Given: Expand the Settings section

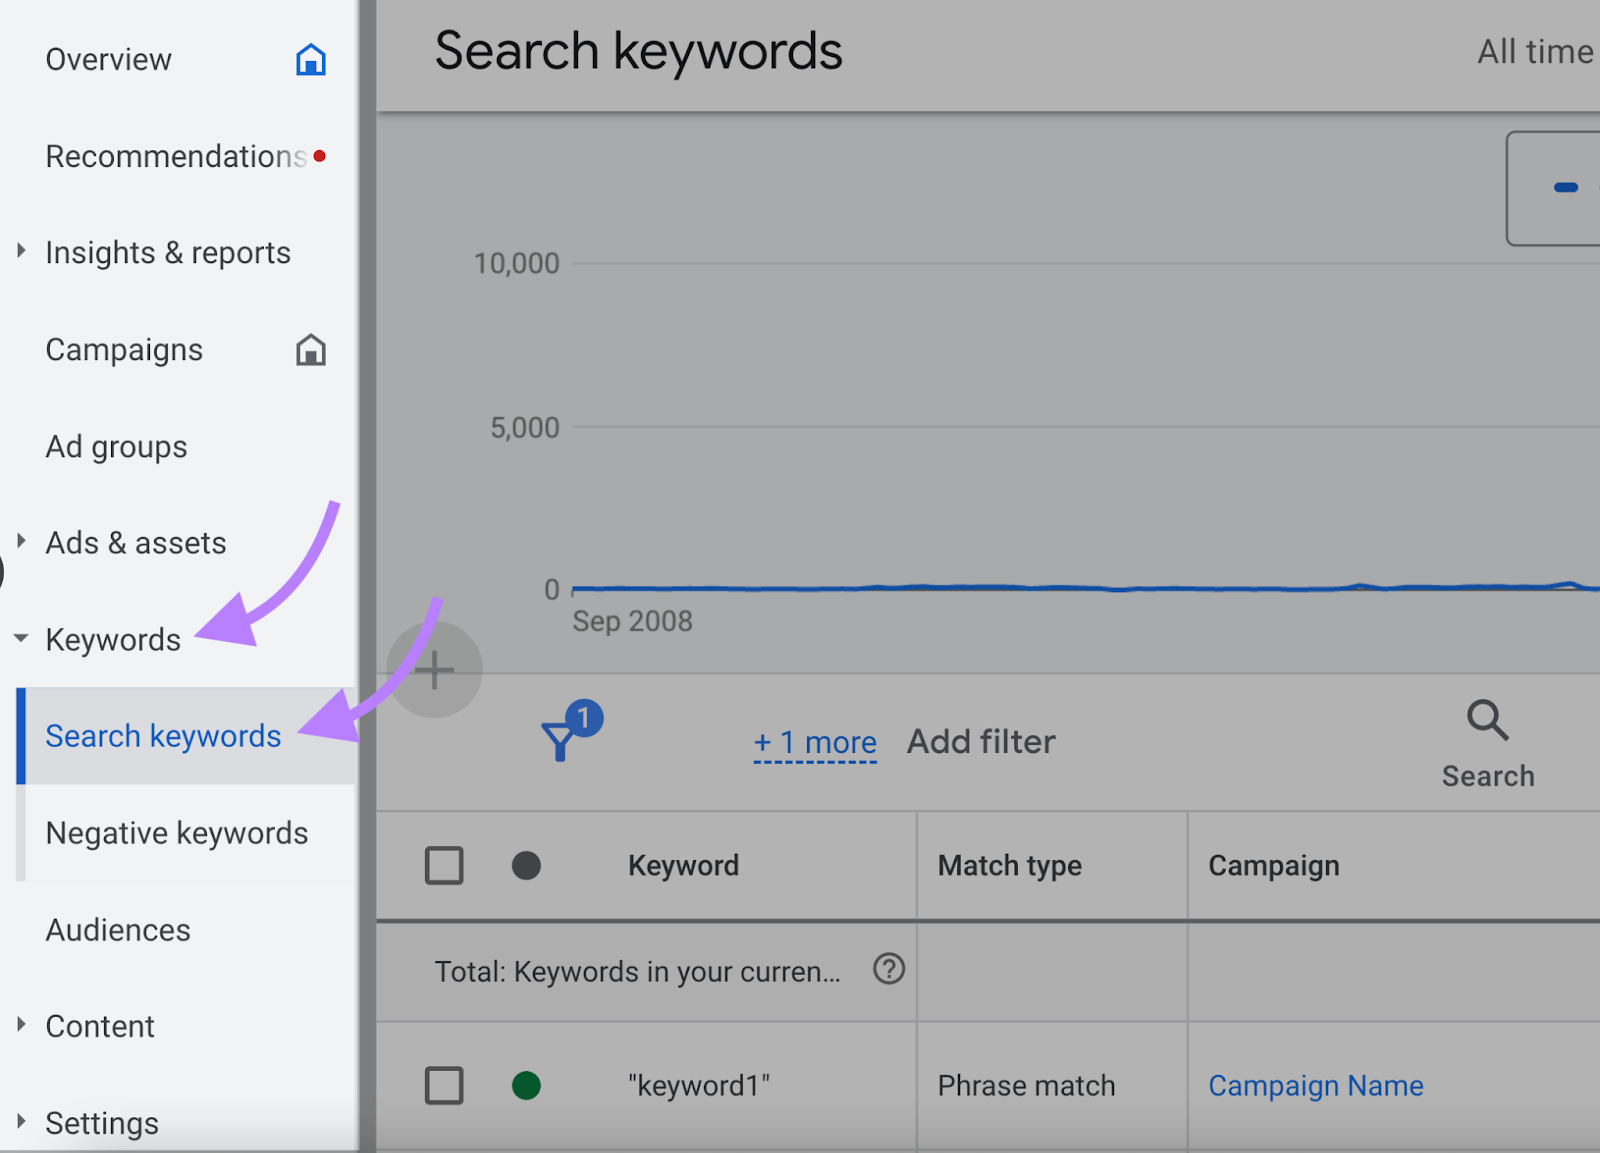Looking at the screenshot, I should pos(20,1122).
